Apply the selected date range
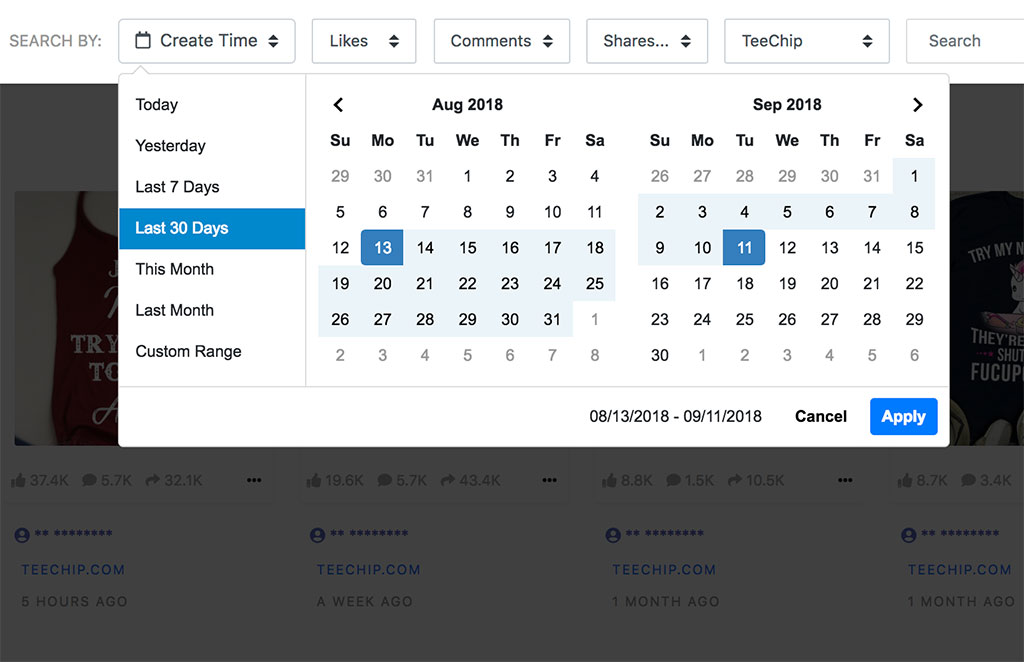The height and width of the screenshot is (662, 1024). point(903,417)
